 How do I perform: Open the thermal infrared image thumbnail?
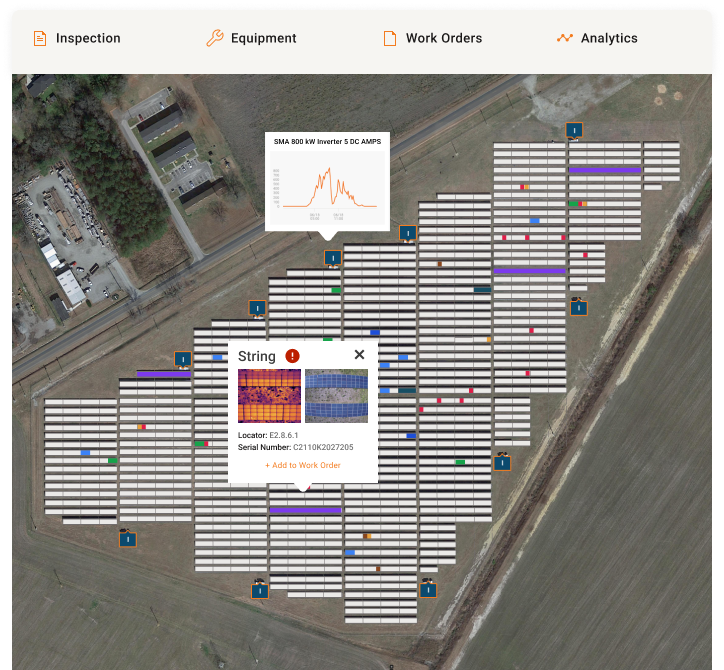point(269,396)
